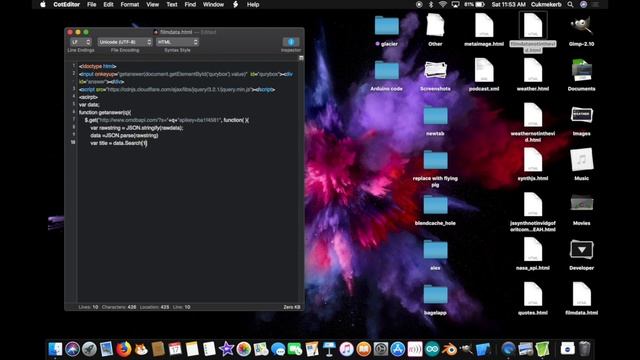Open the Apple menu
640x360 pixels.
43,4
